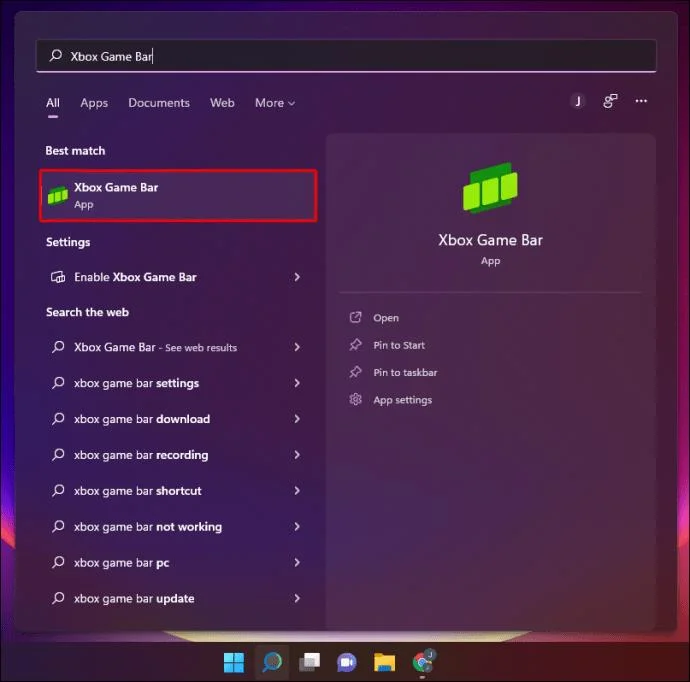This screenshot has width=690, height=682.
Task: Click search icon beside xbox game bar shortcut
Action: click(x=58, y=491)
